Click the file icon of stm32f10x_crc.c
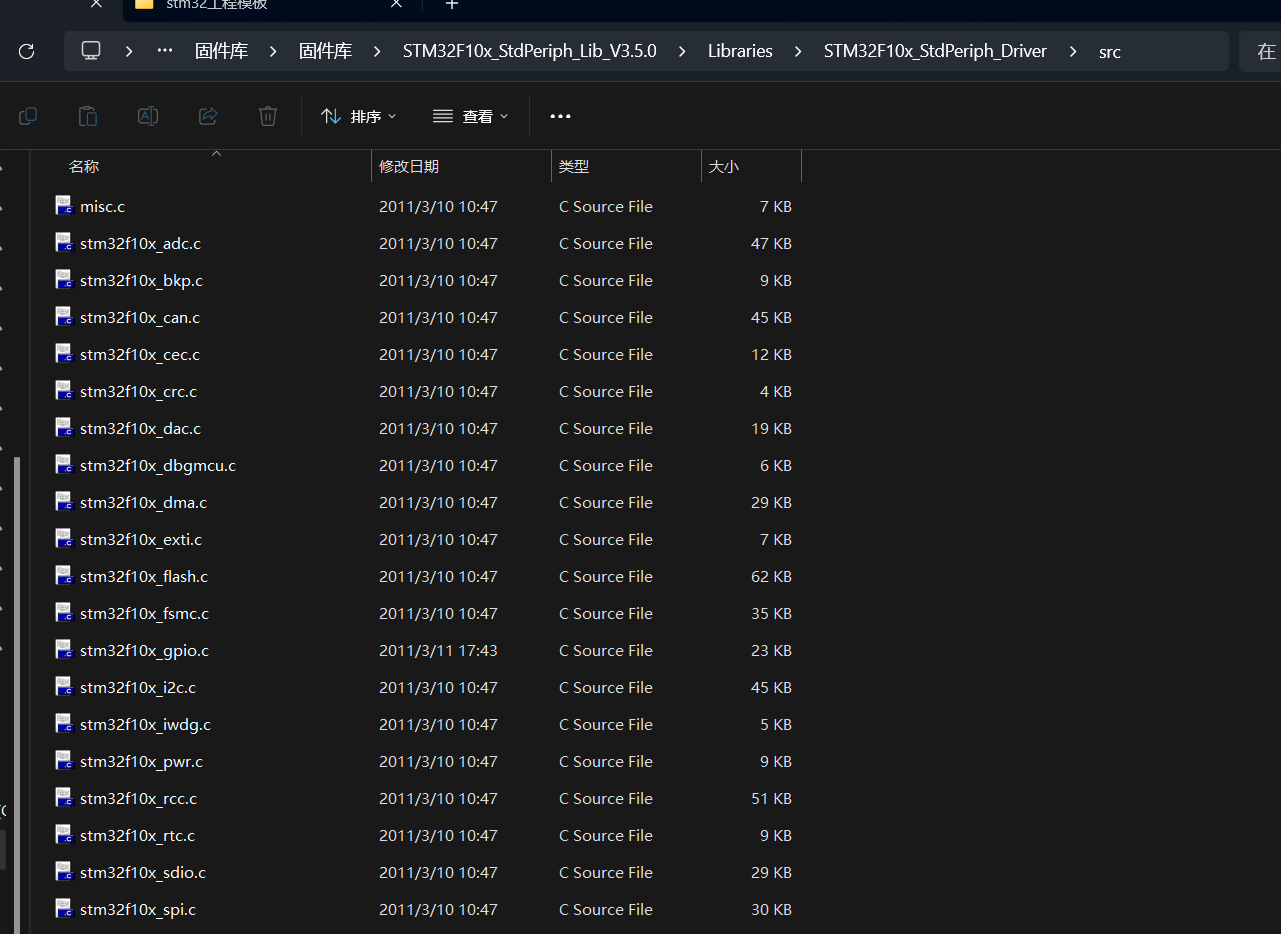Screen dimensions: 1281x934 (64, 391)
